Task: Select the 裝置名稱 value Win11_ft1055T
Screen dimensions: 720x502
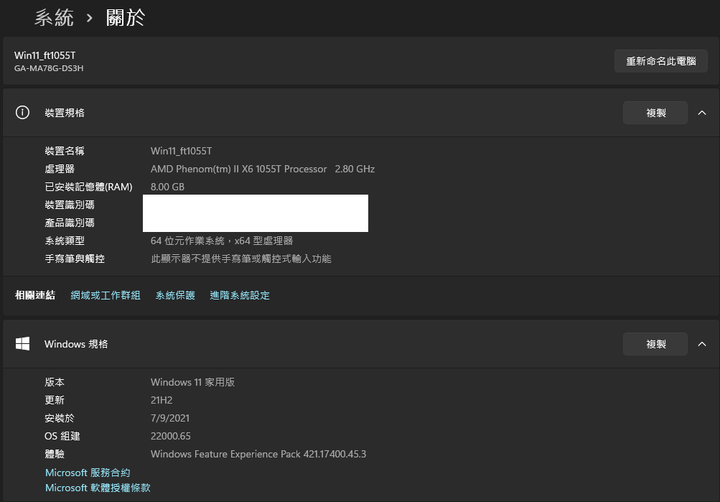Action: pyautogui.click(x=181, y=151)
